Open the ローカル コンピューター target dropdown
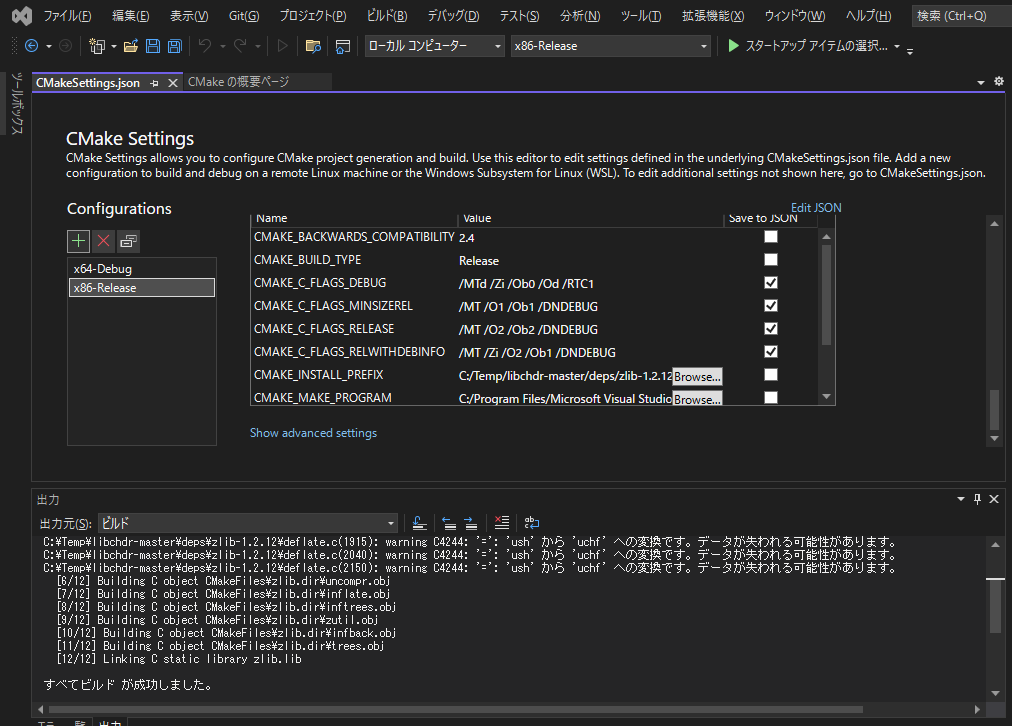Viewport: 1012px width, 726px height. [434, 46]
